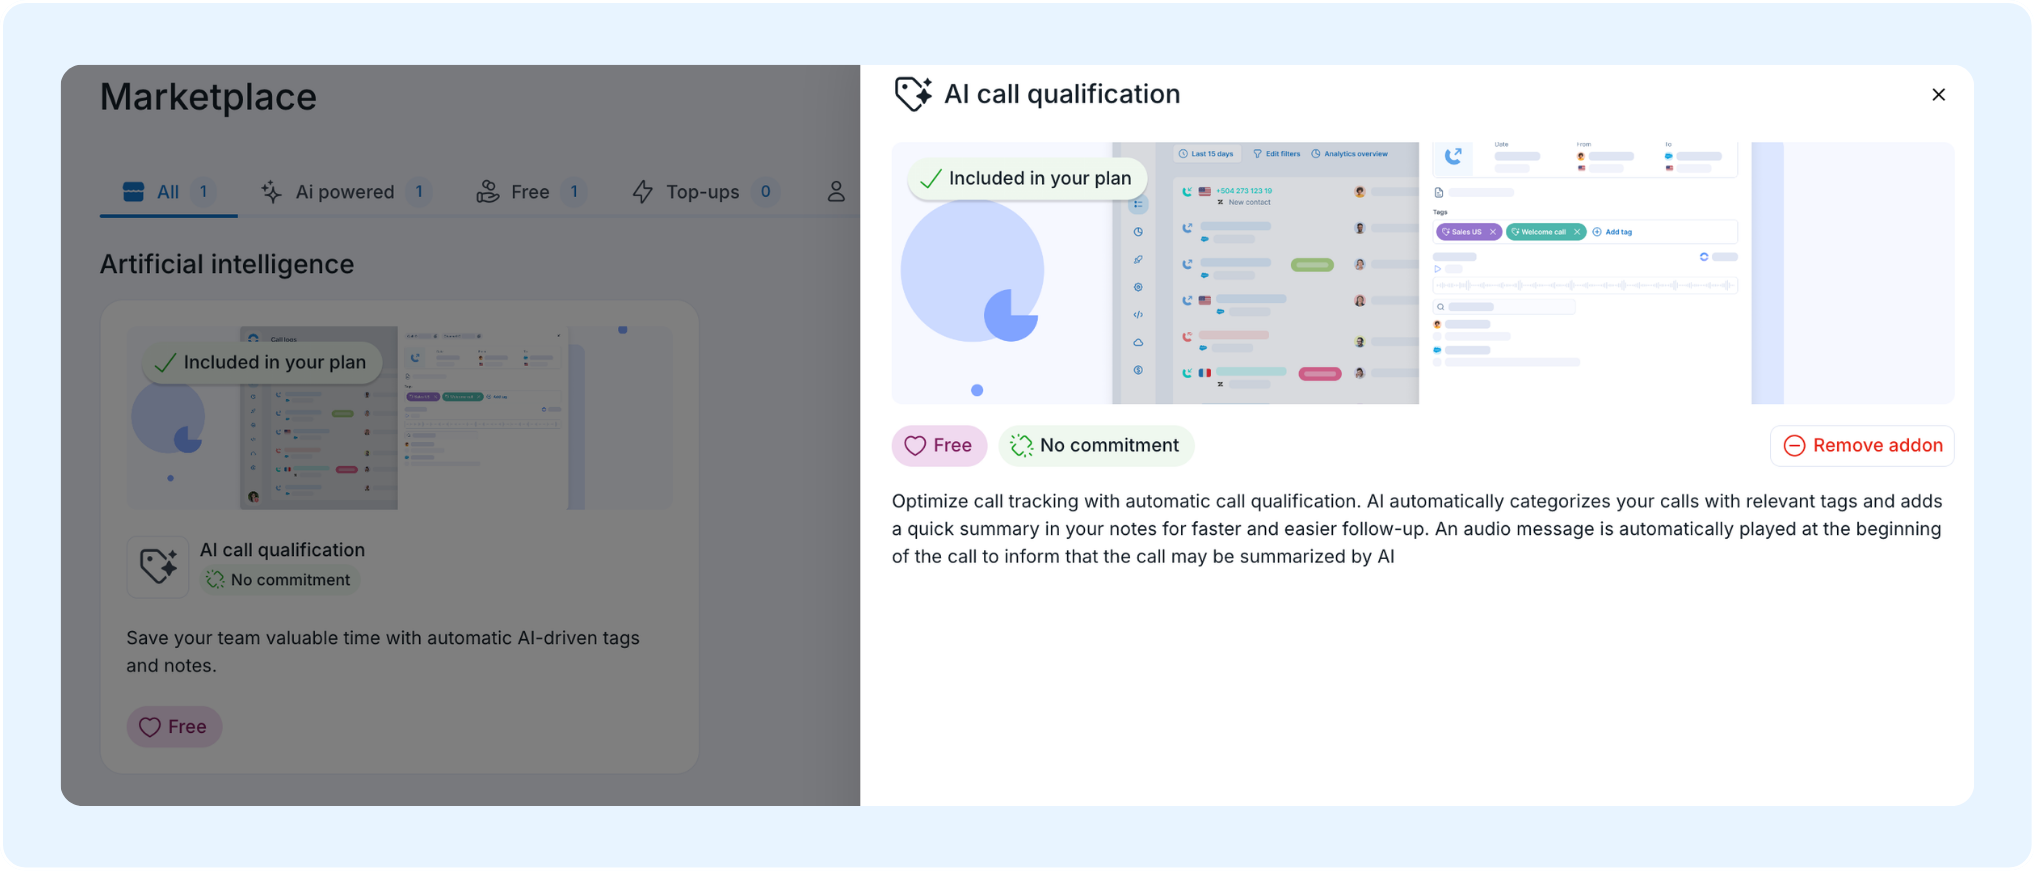Select the All tab
Screen dimensions: 2035x871
tap(168, 192)
